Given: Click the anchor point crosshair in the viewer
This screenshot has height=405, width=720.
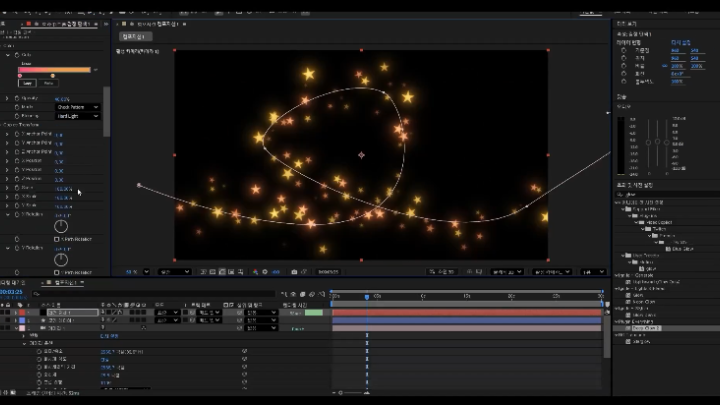Looking at the screenshot, I should pyautogui.click(x=361, y=155).
